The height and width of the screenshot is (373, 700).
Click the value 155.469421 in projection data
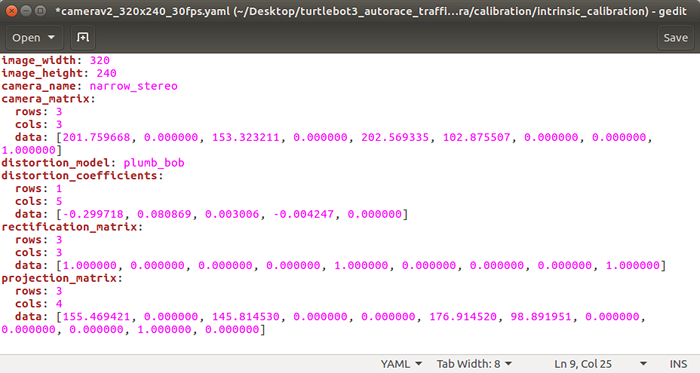pyautogui.click(x=96, y=316)
